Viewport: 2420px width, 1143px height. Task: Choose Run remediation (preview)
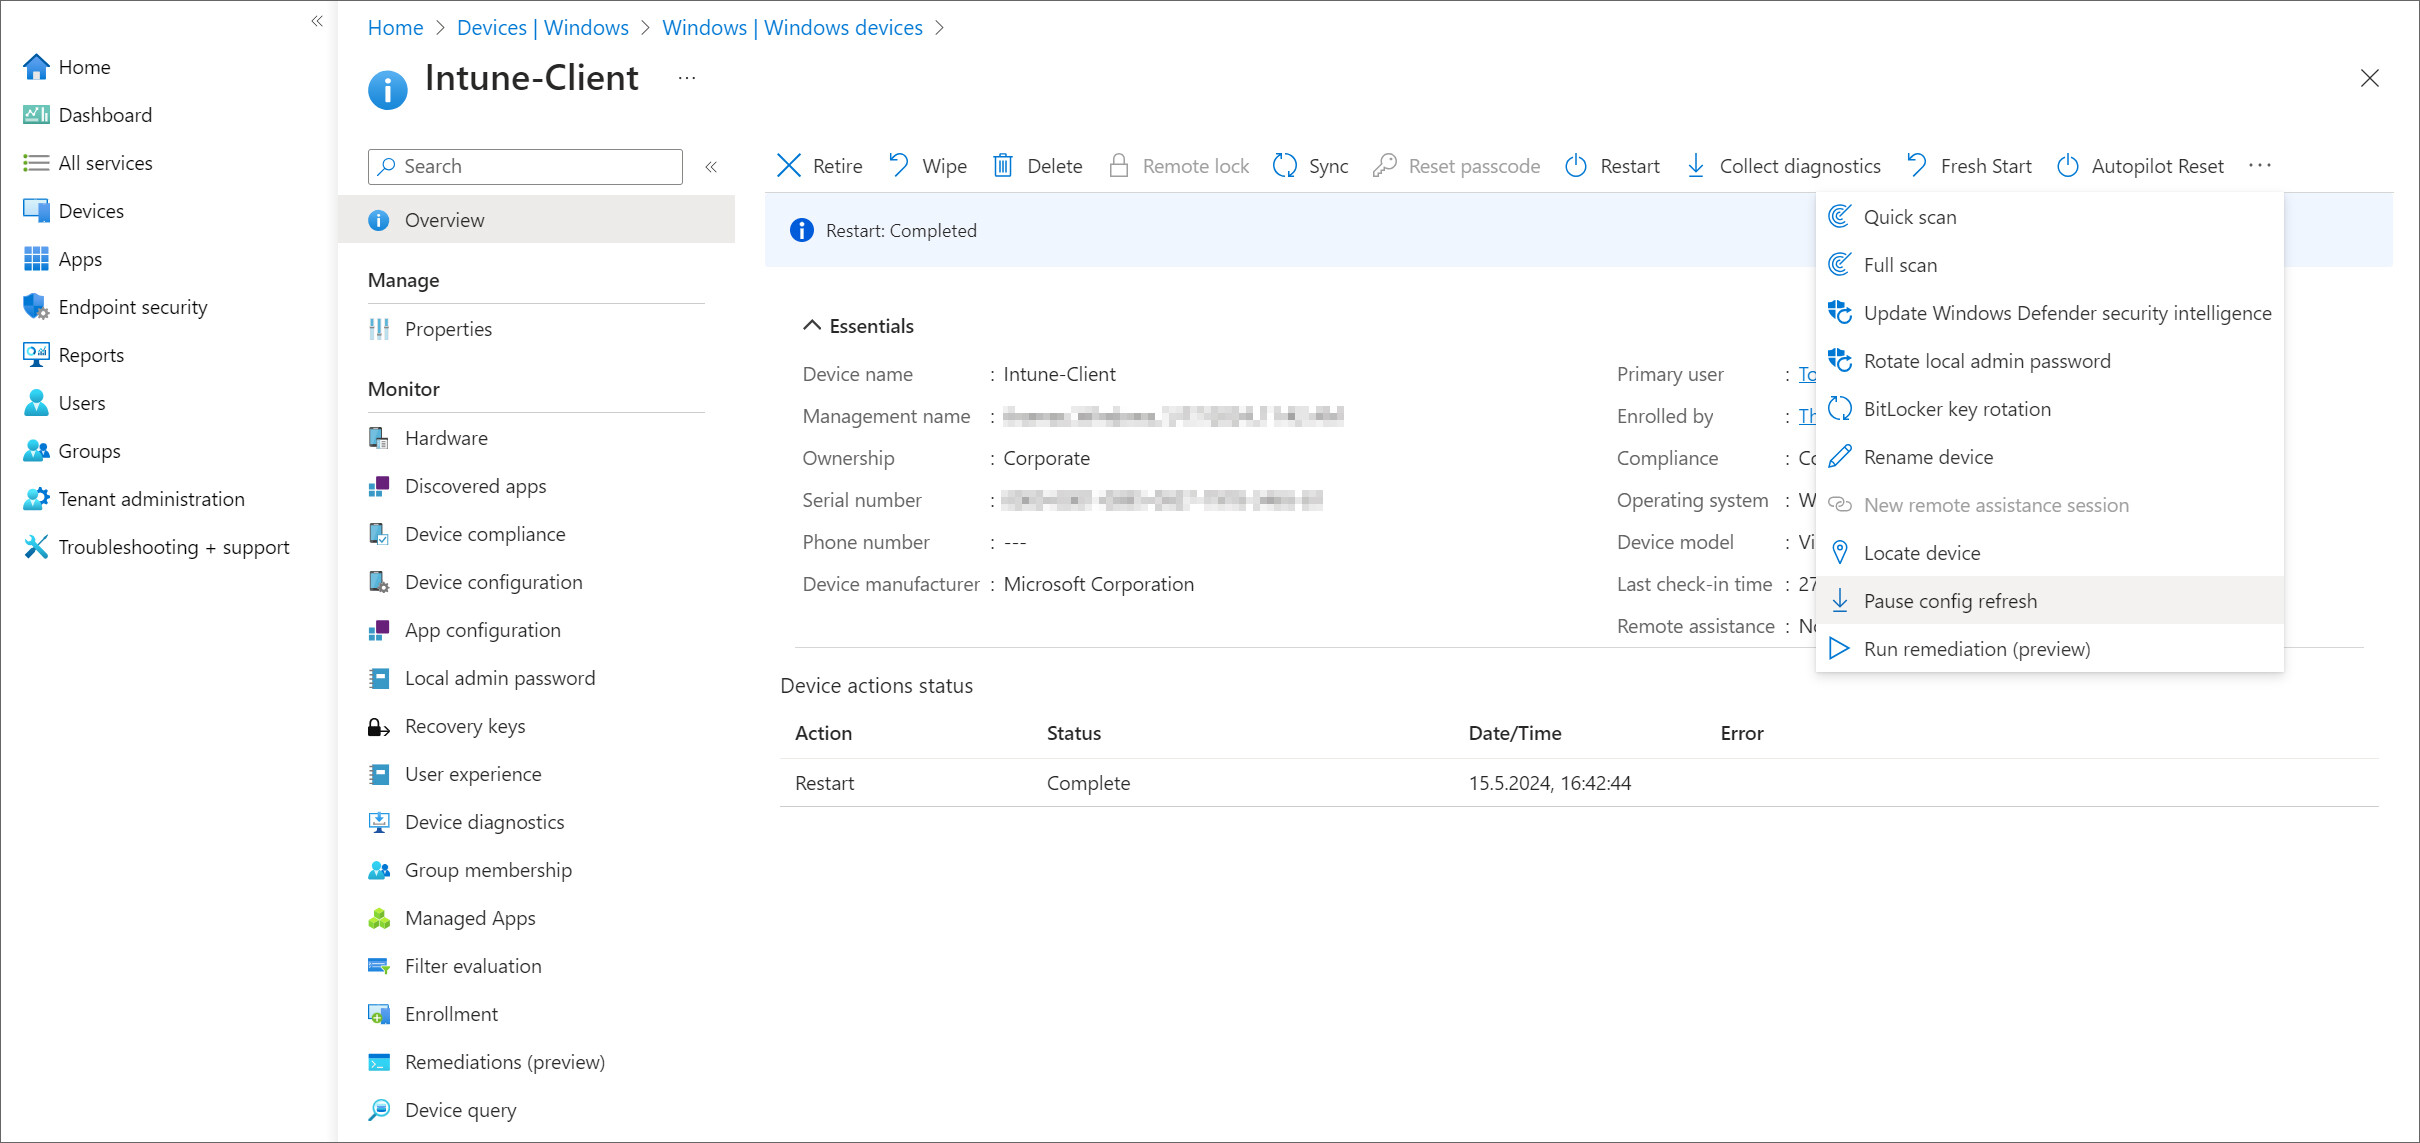(x=2050, y=649)
